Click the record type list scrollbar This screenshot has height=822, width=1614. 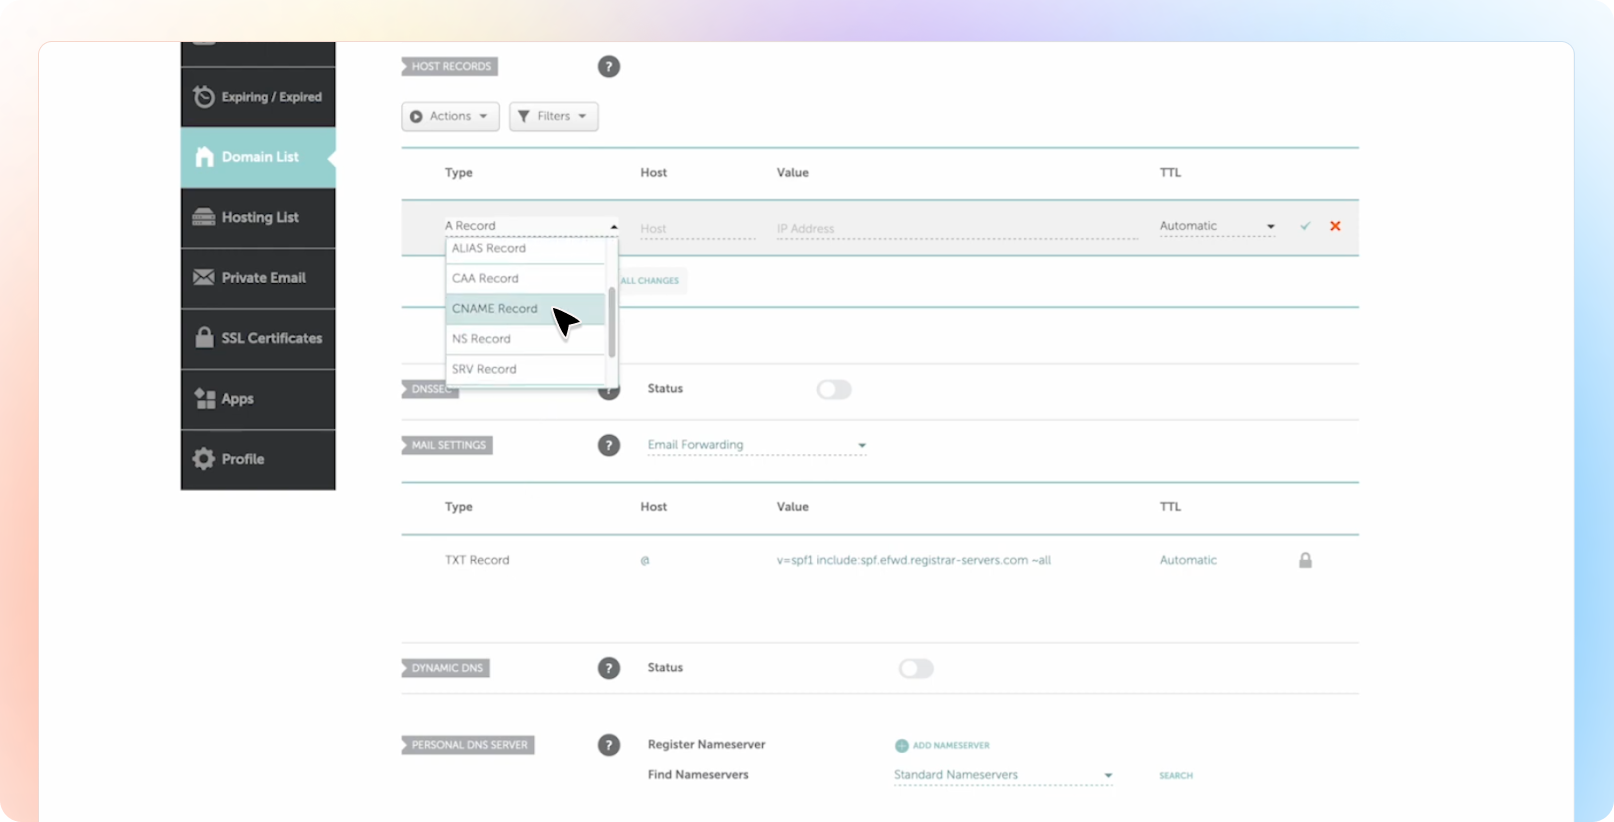point(612,322)
